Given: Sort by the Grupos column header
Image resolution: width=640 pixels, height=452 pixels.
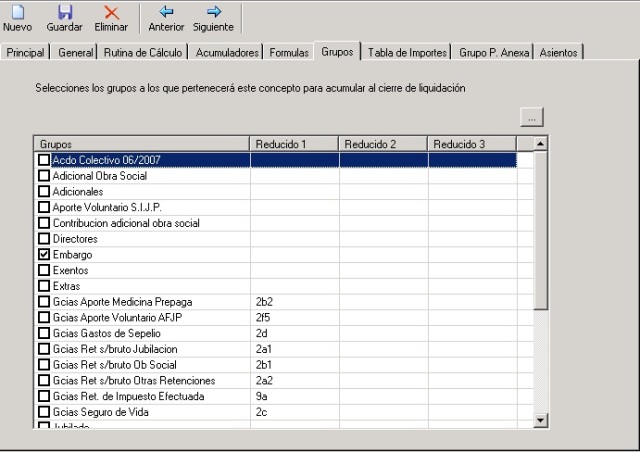Looking at the screenshot, I should click(141, 144).
